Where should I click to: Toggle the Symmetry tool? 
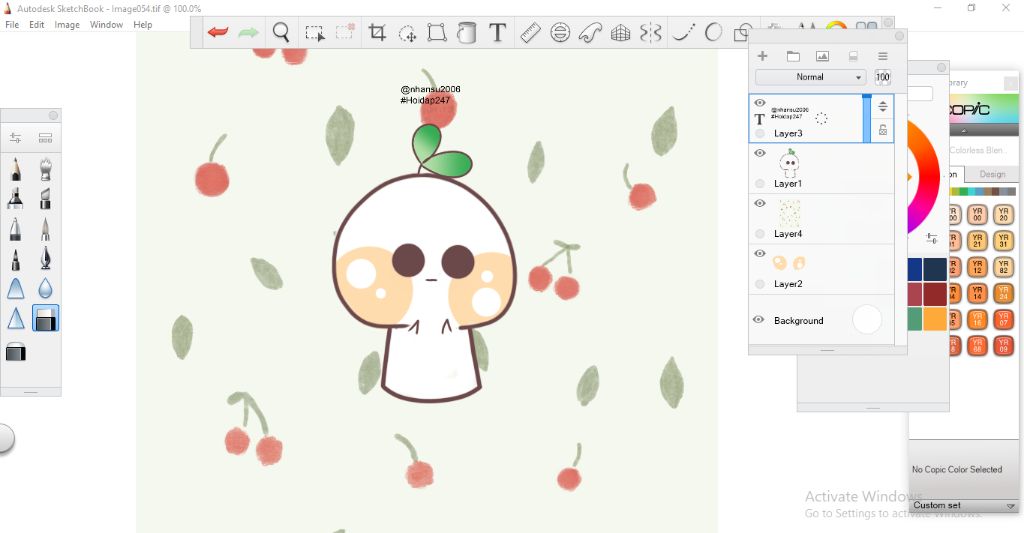650,33
